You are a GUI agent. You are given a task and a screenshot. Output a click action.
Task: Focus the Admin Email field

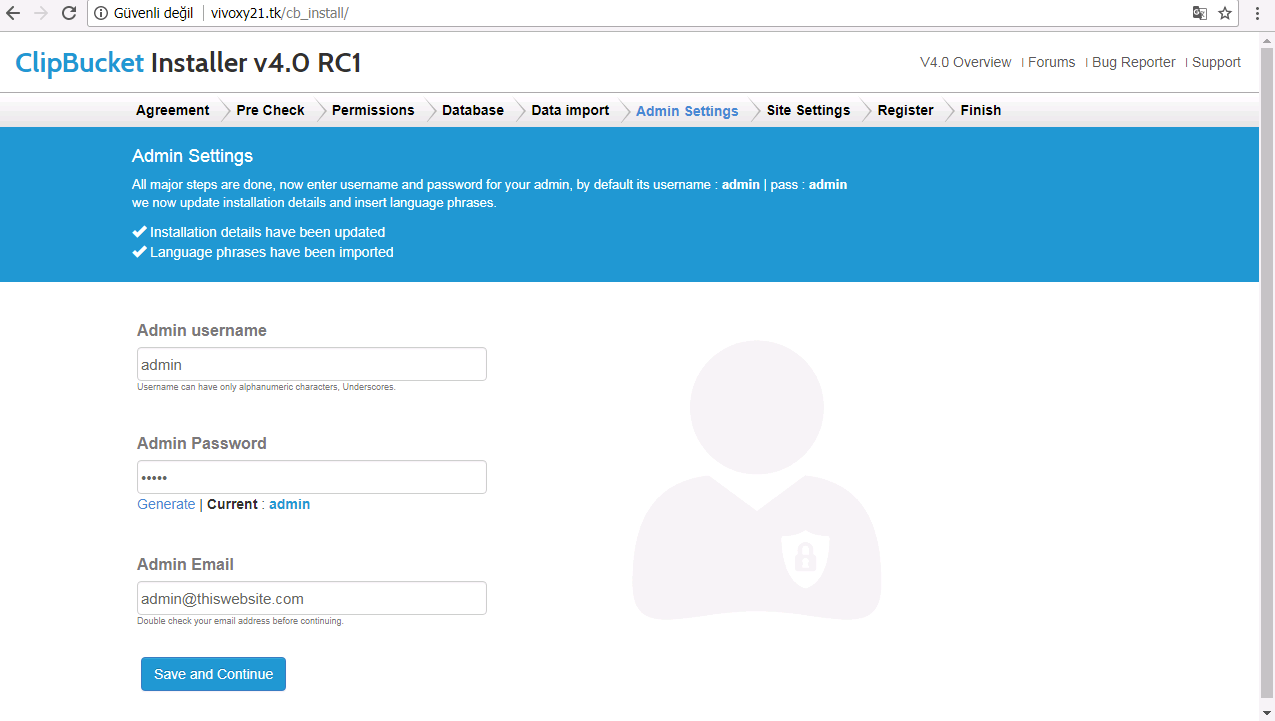coord(312,598)
